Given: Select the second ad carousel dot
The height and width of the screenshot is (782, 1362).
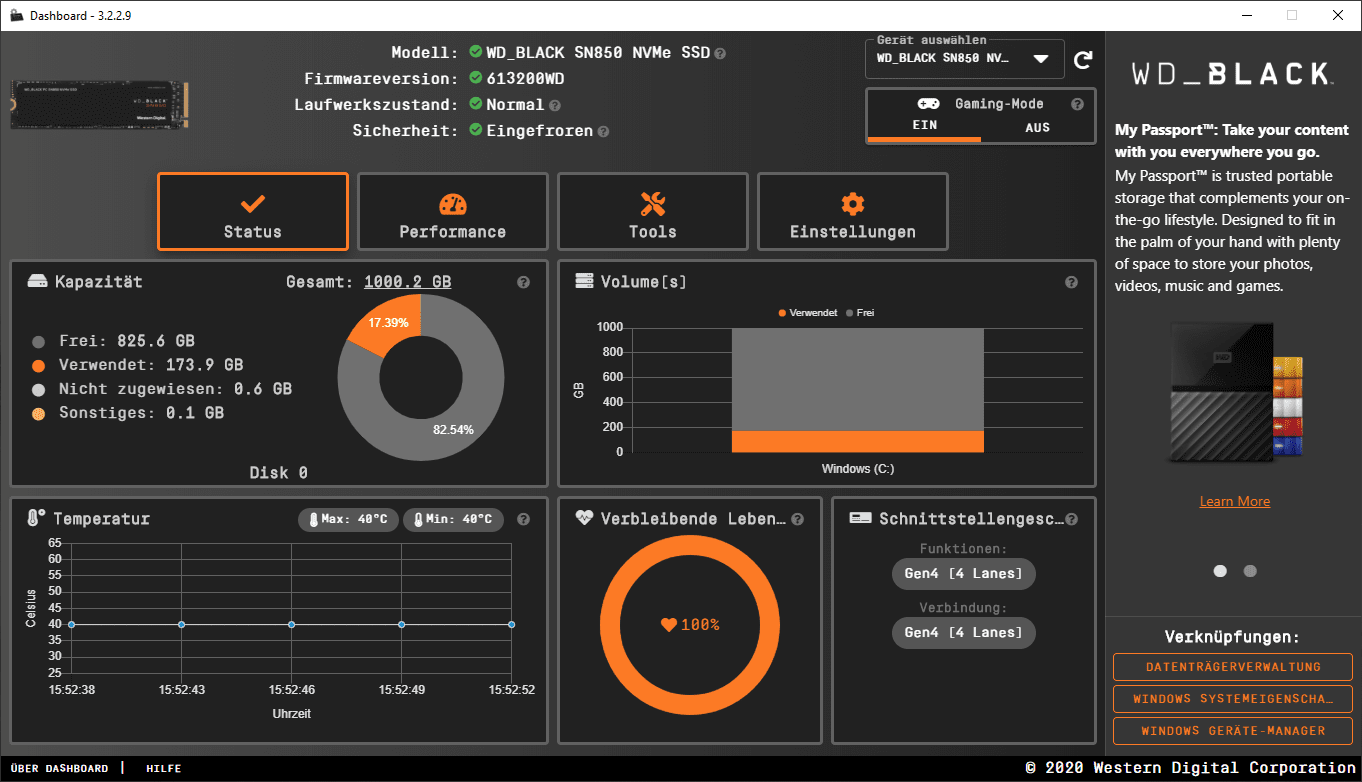Looking at the screenshot, I should (1250, 571).
